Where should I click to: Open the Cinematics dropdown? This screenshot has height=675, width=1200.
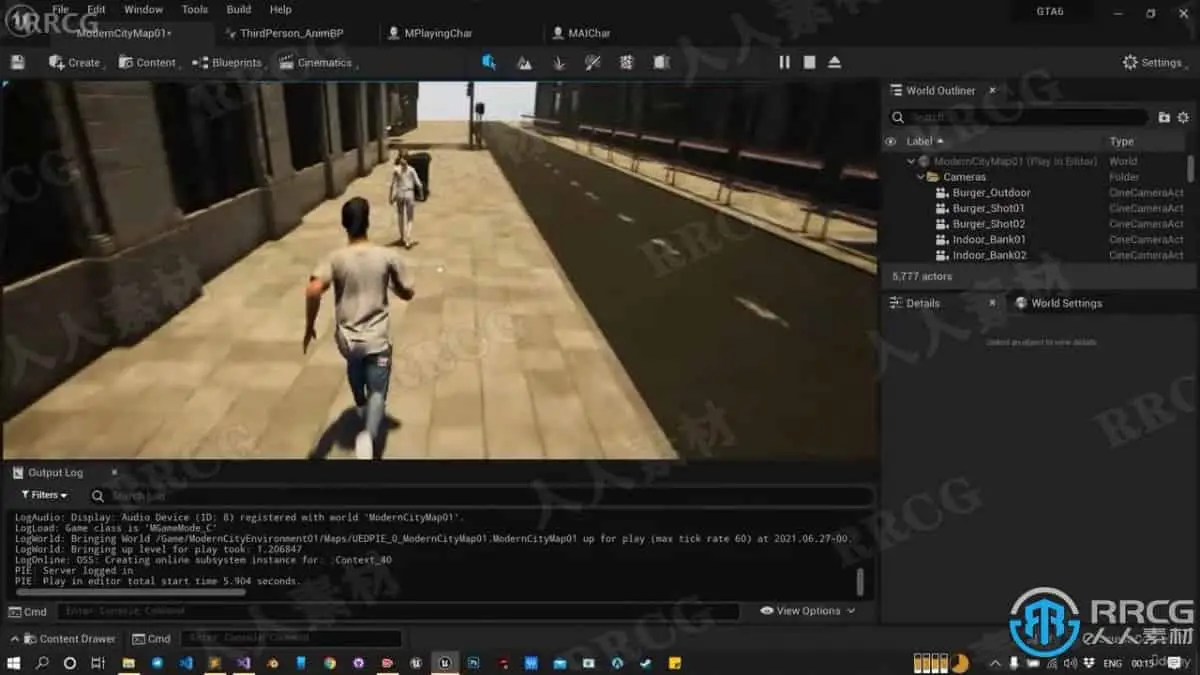pos(318,62)
